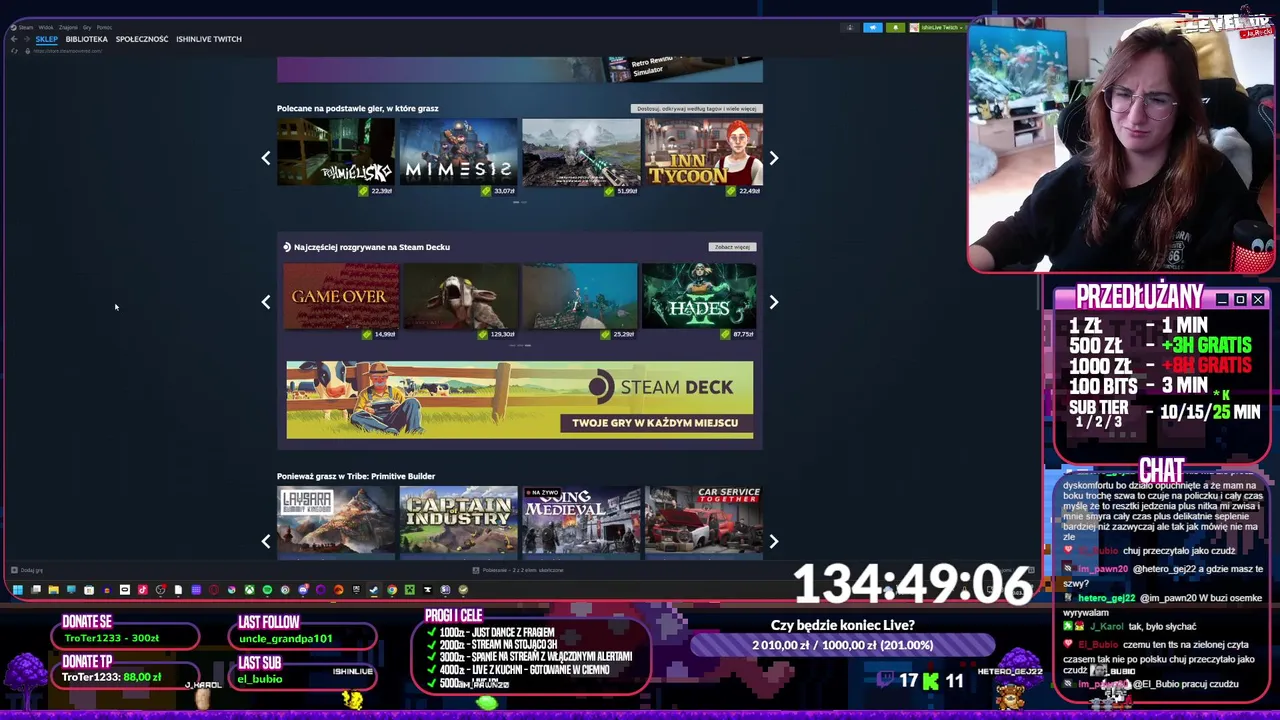Image resolution: width=1280 pixels, height=720 pixels.
Task: Open the Car Service Together thumbnail
Action: click(703, 520)
